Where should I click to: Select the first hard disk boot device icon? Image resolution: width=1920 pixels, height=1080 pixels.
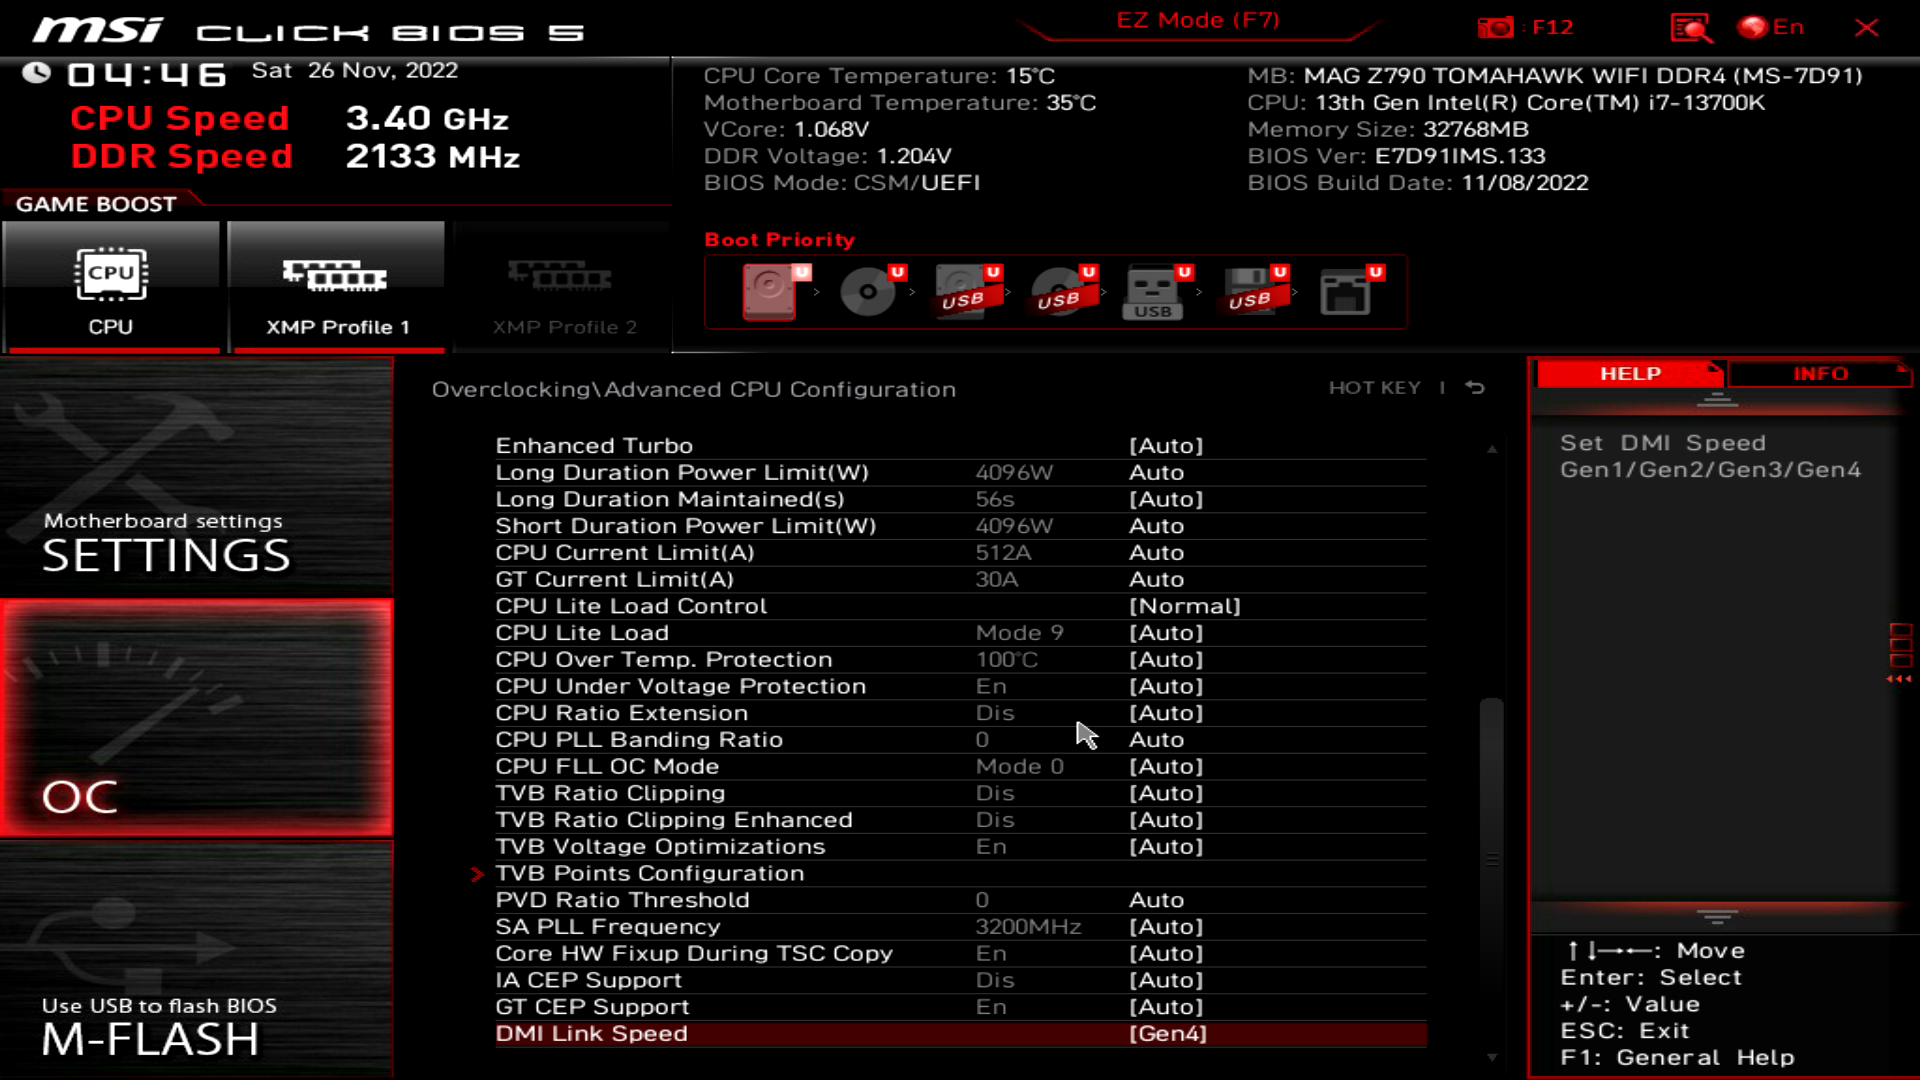[771, 291]
